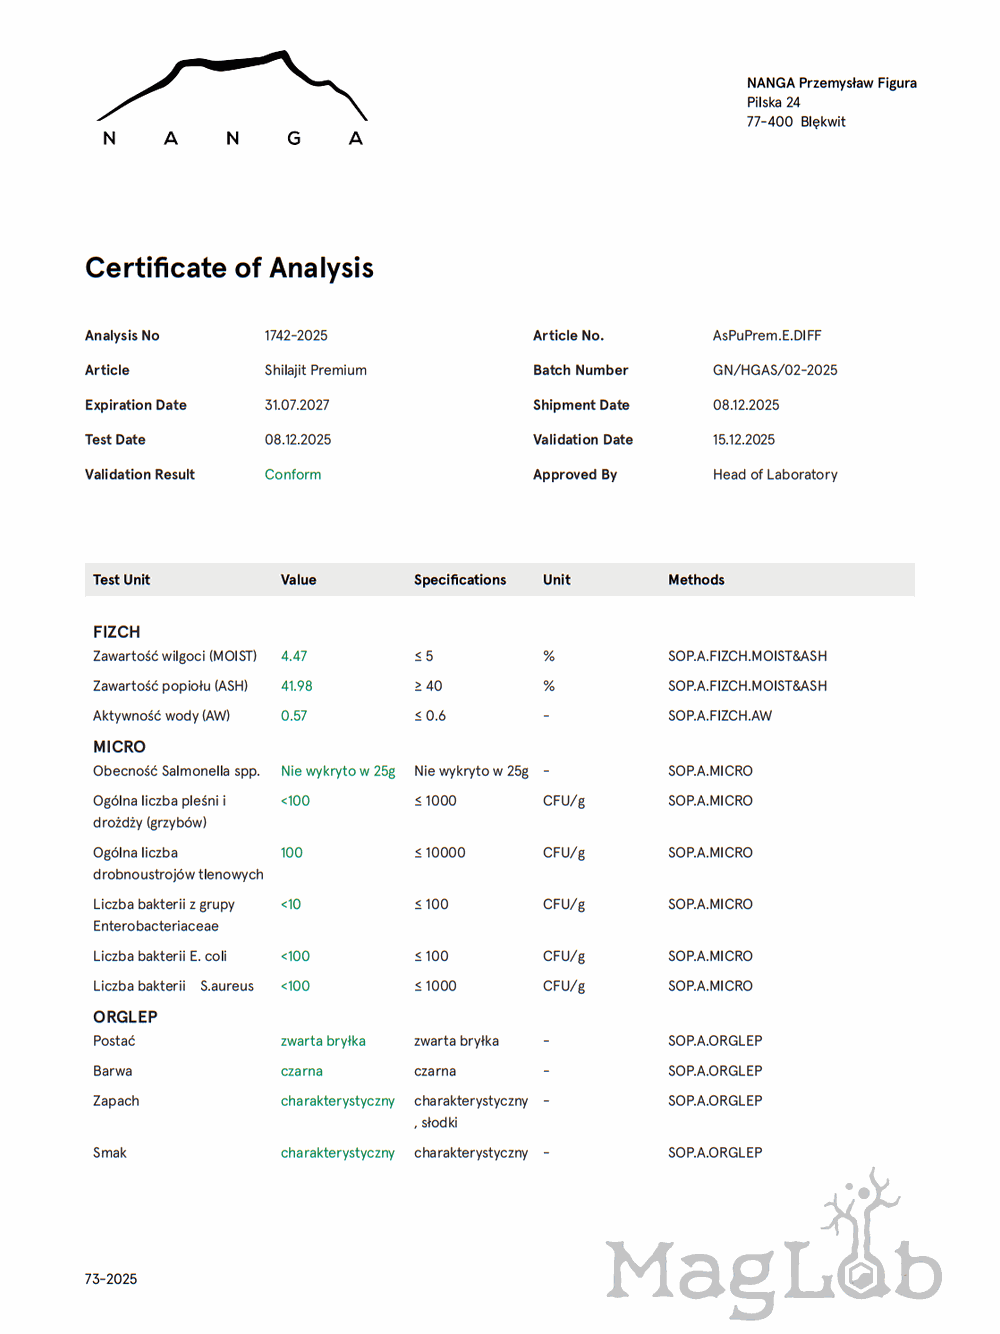The image size is (1000, 1334).
Task: Select the MICRO section heading
Action: click(x=119, y=747)
